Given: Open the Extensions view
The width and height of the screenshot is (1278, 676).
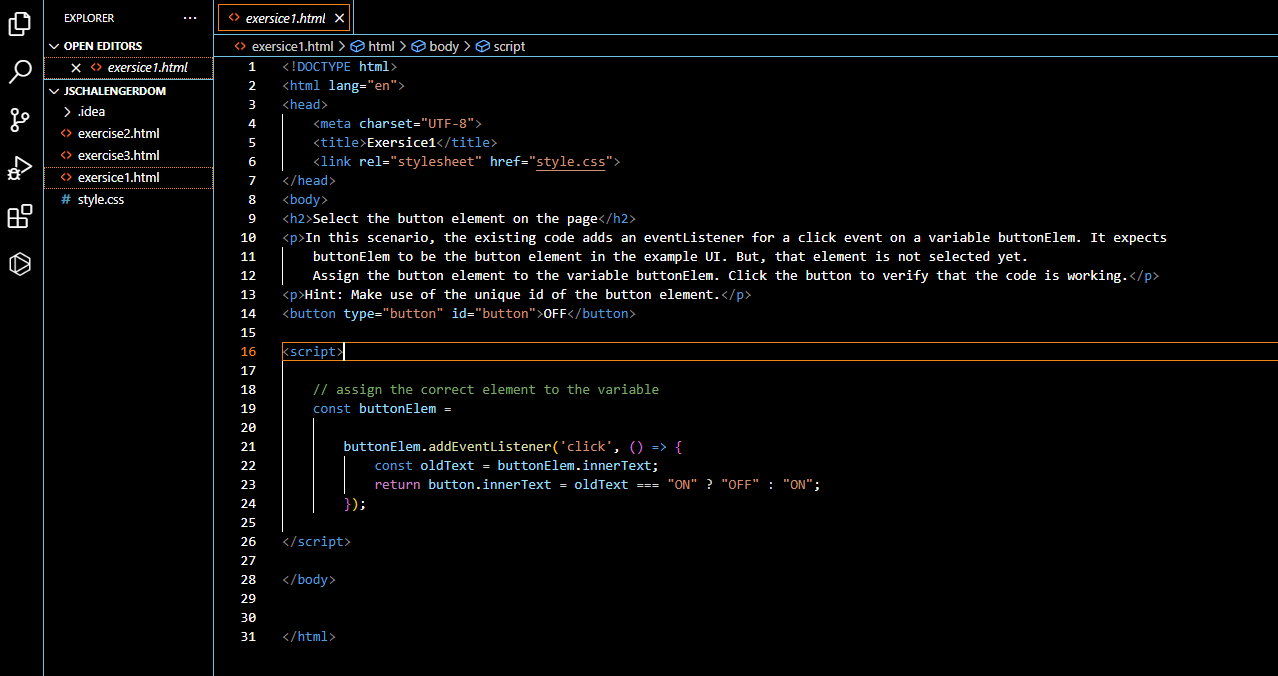Looking at the screenshot, I should pyautogui.click(x=19, y=216).
